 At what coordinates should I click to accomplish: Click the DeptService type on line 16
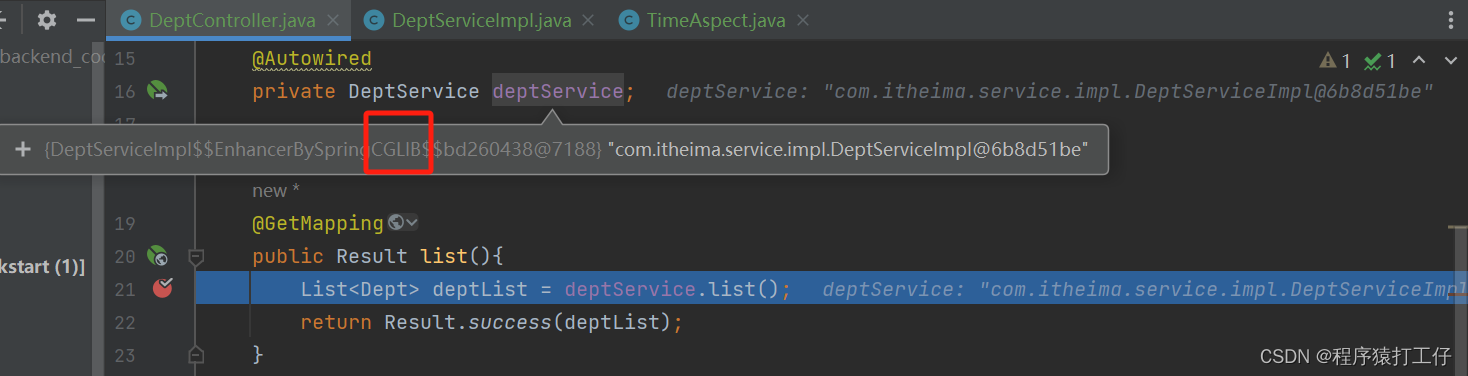pyautogui.click(x=414, y=91)
